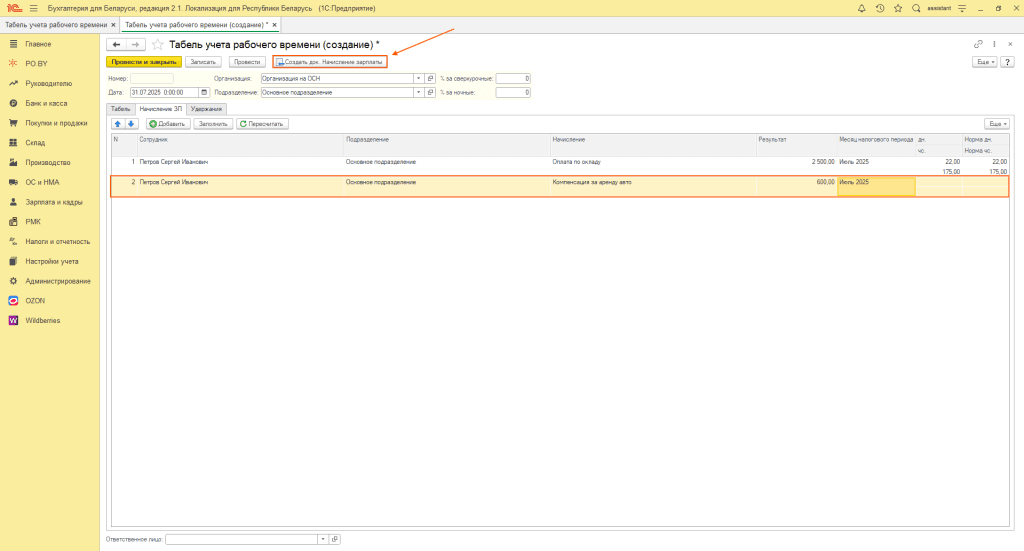Open the Руководителю section

click(x=50, y=84)
